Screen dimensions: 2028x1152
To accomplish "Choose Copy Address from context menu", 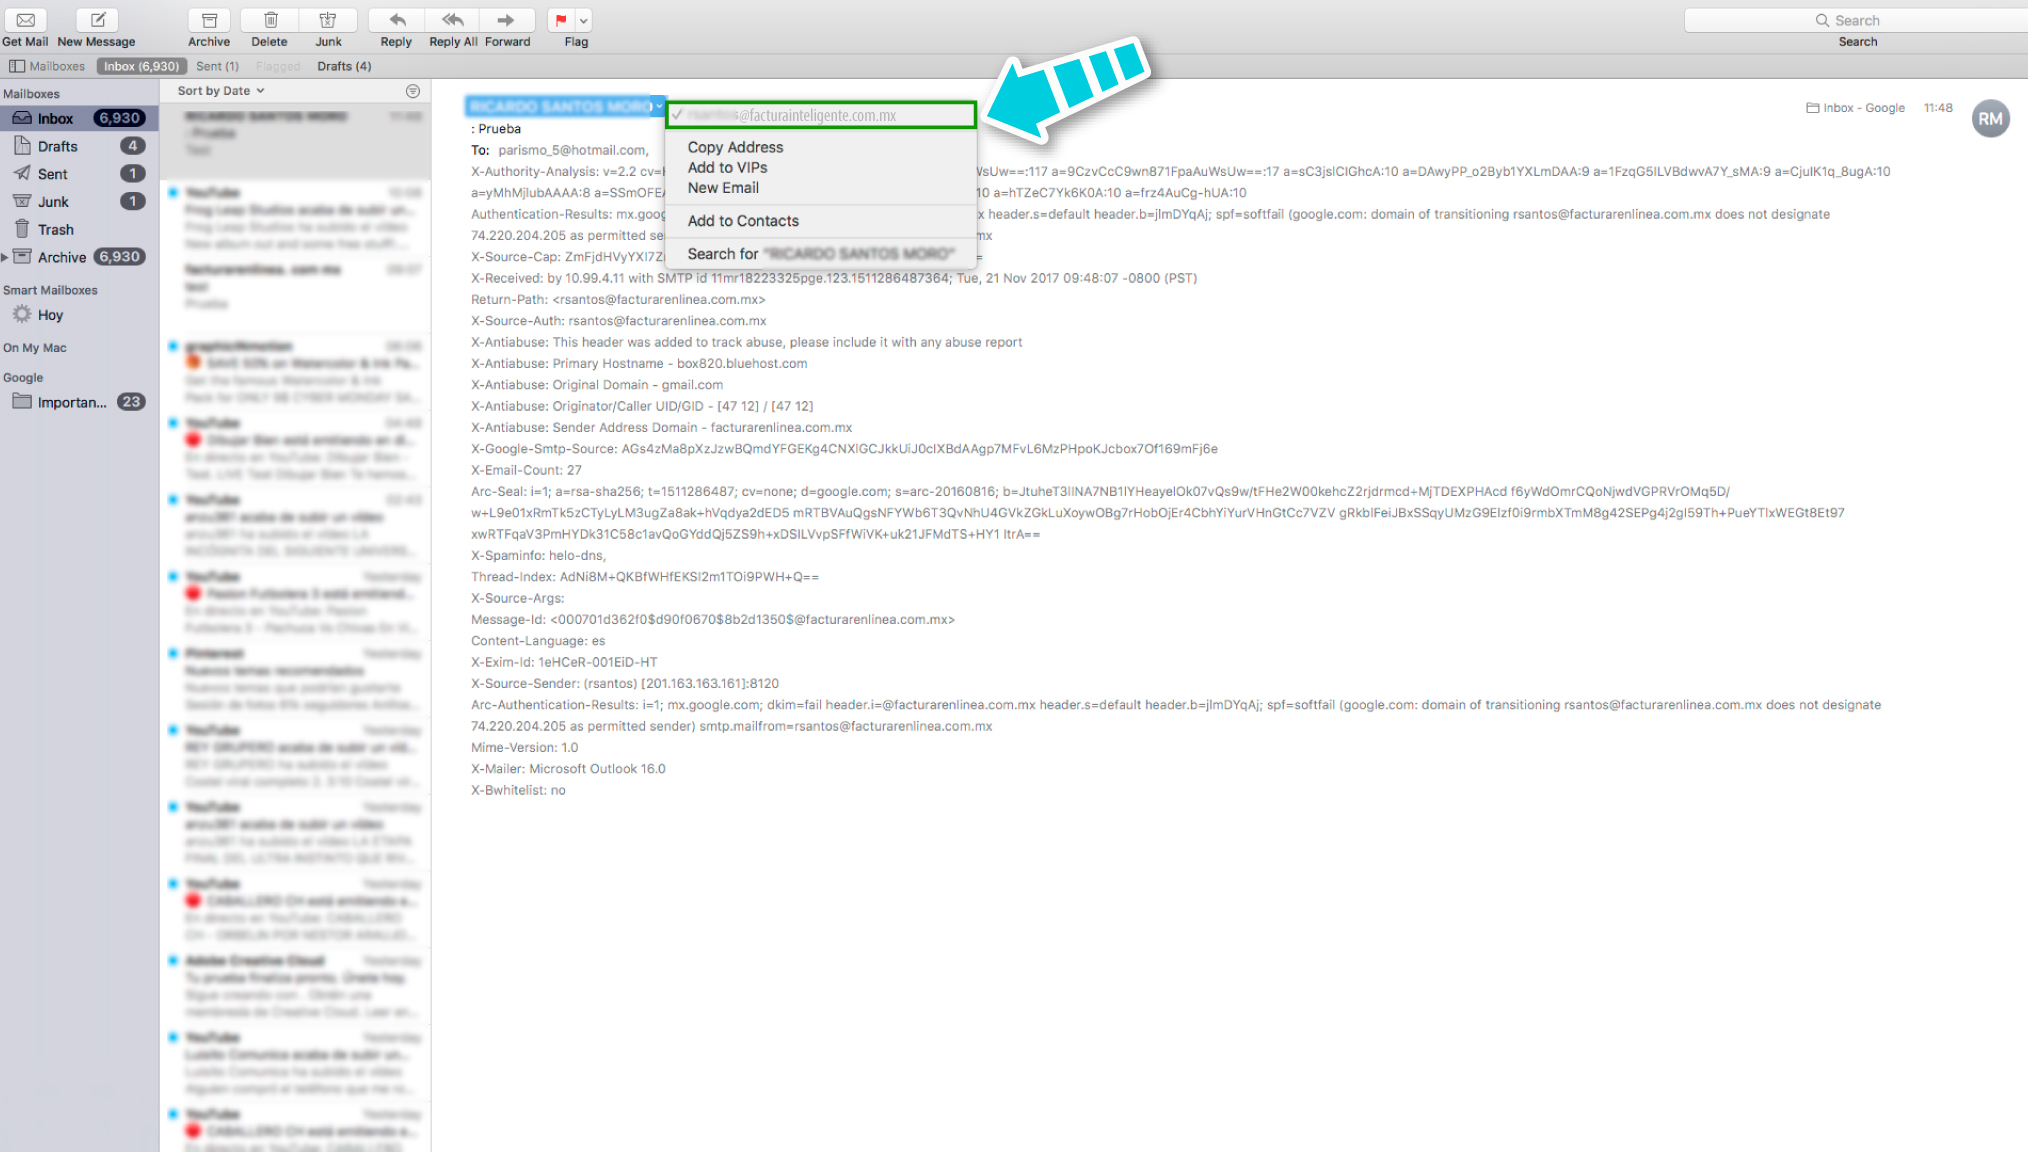I will click(x=735, y=147).
